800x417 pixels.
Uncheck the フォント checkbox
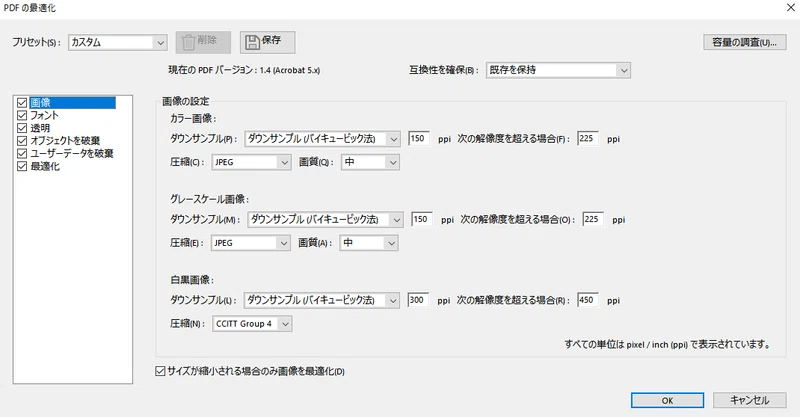point(22,115)
